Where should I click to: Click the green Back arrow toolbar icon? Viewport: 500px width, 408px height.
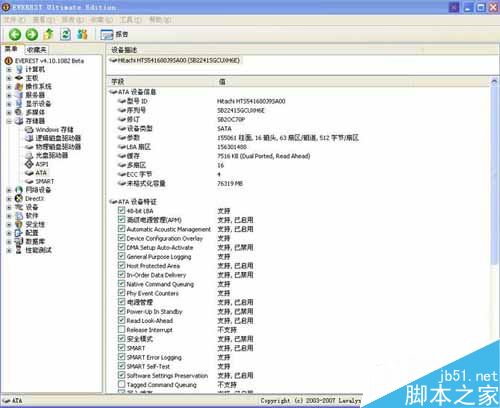15,34
